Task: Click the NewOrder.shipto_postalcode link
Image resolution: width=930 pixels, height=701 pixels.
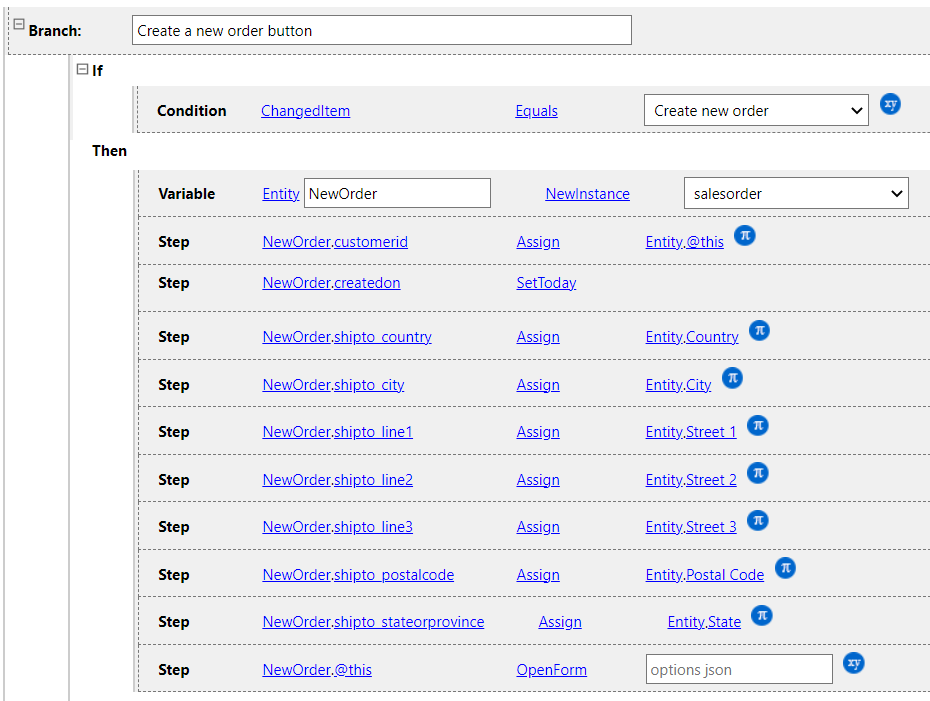Action: click(358, 575)
